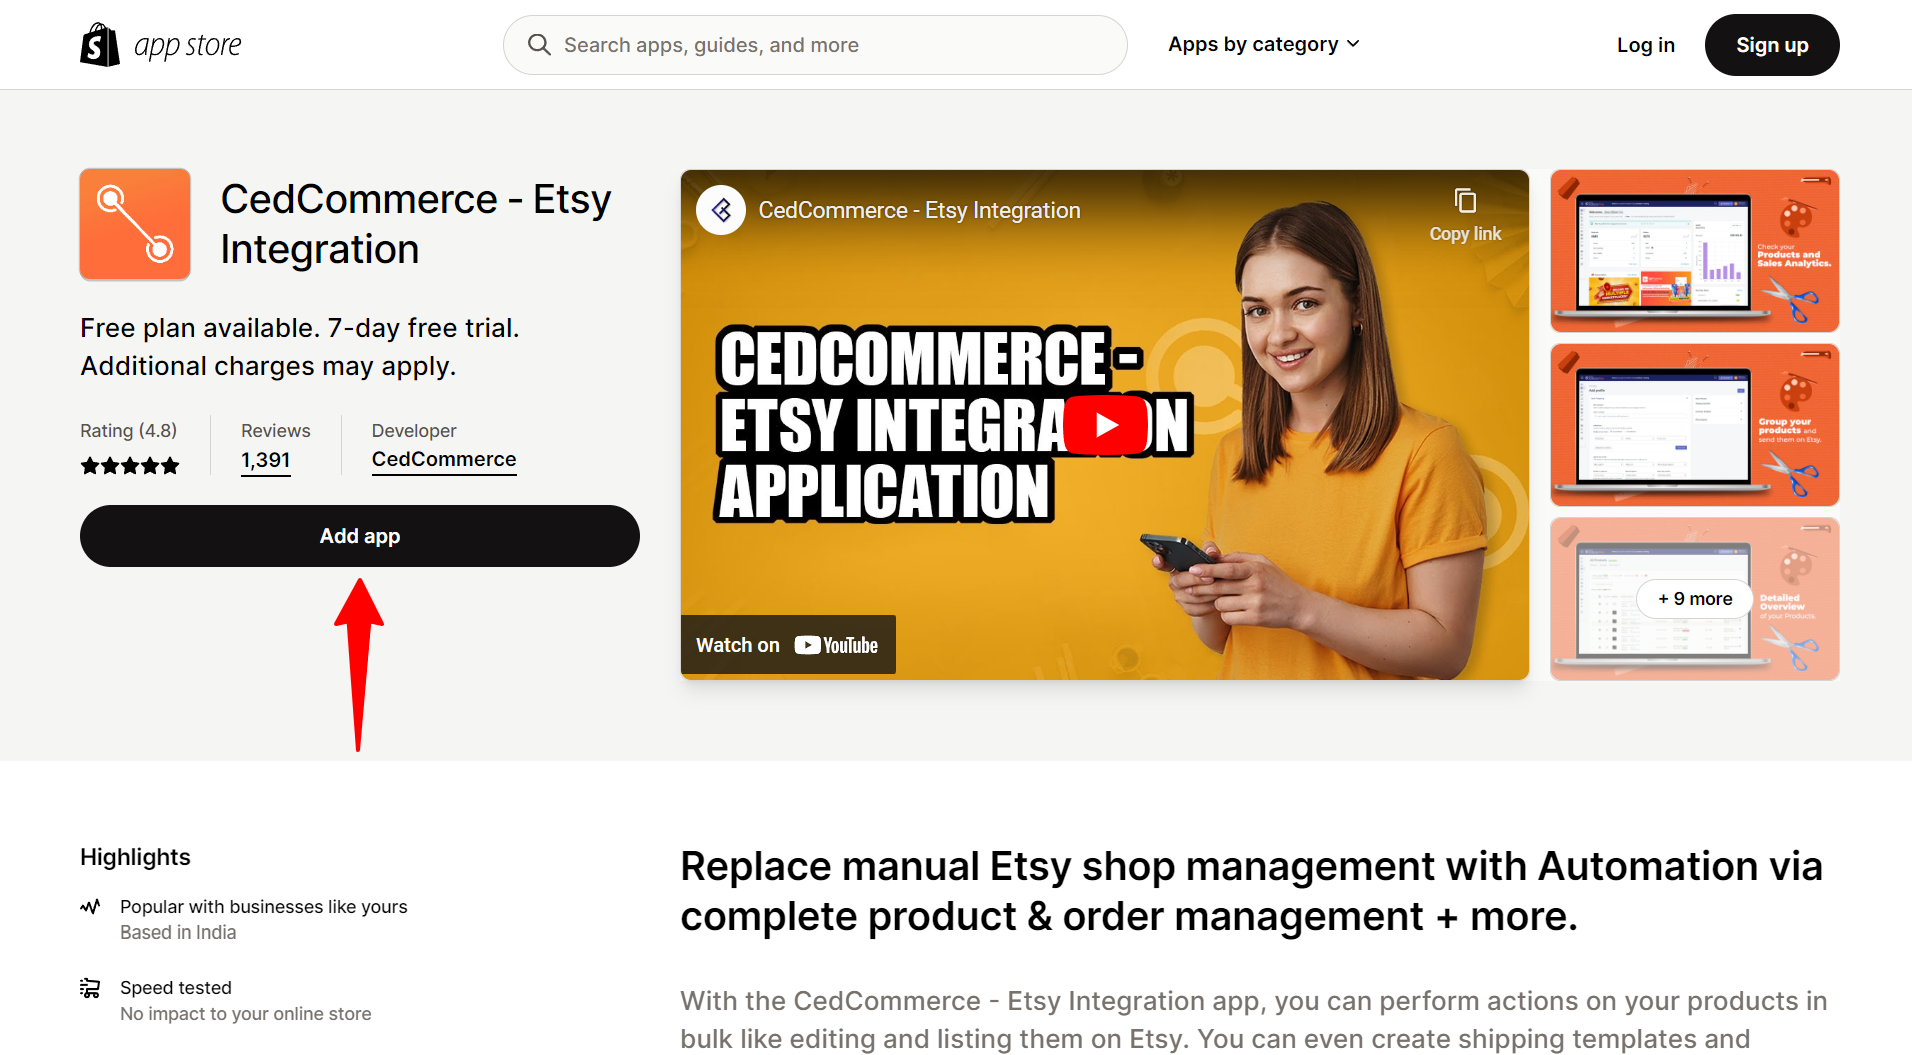Click the search magnifier icon
Screen dimensions: 1912x1055
(539, 45)
